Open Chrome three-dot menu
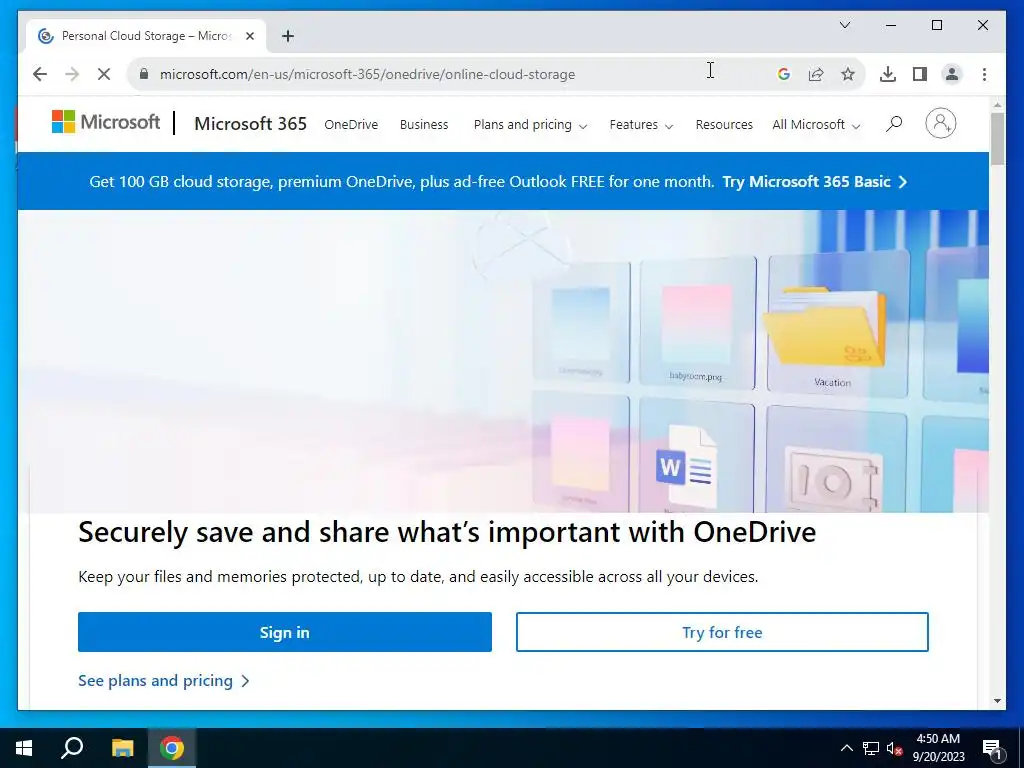The image size is (1024, 768). click(x=984, y=74)
